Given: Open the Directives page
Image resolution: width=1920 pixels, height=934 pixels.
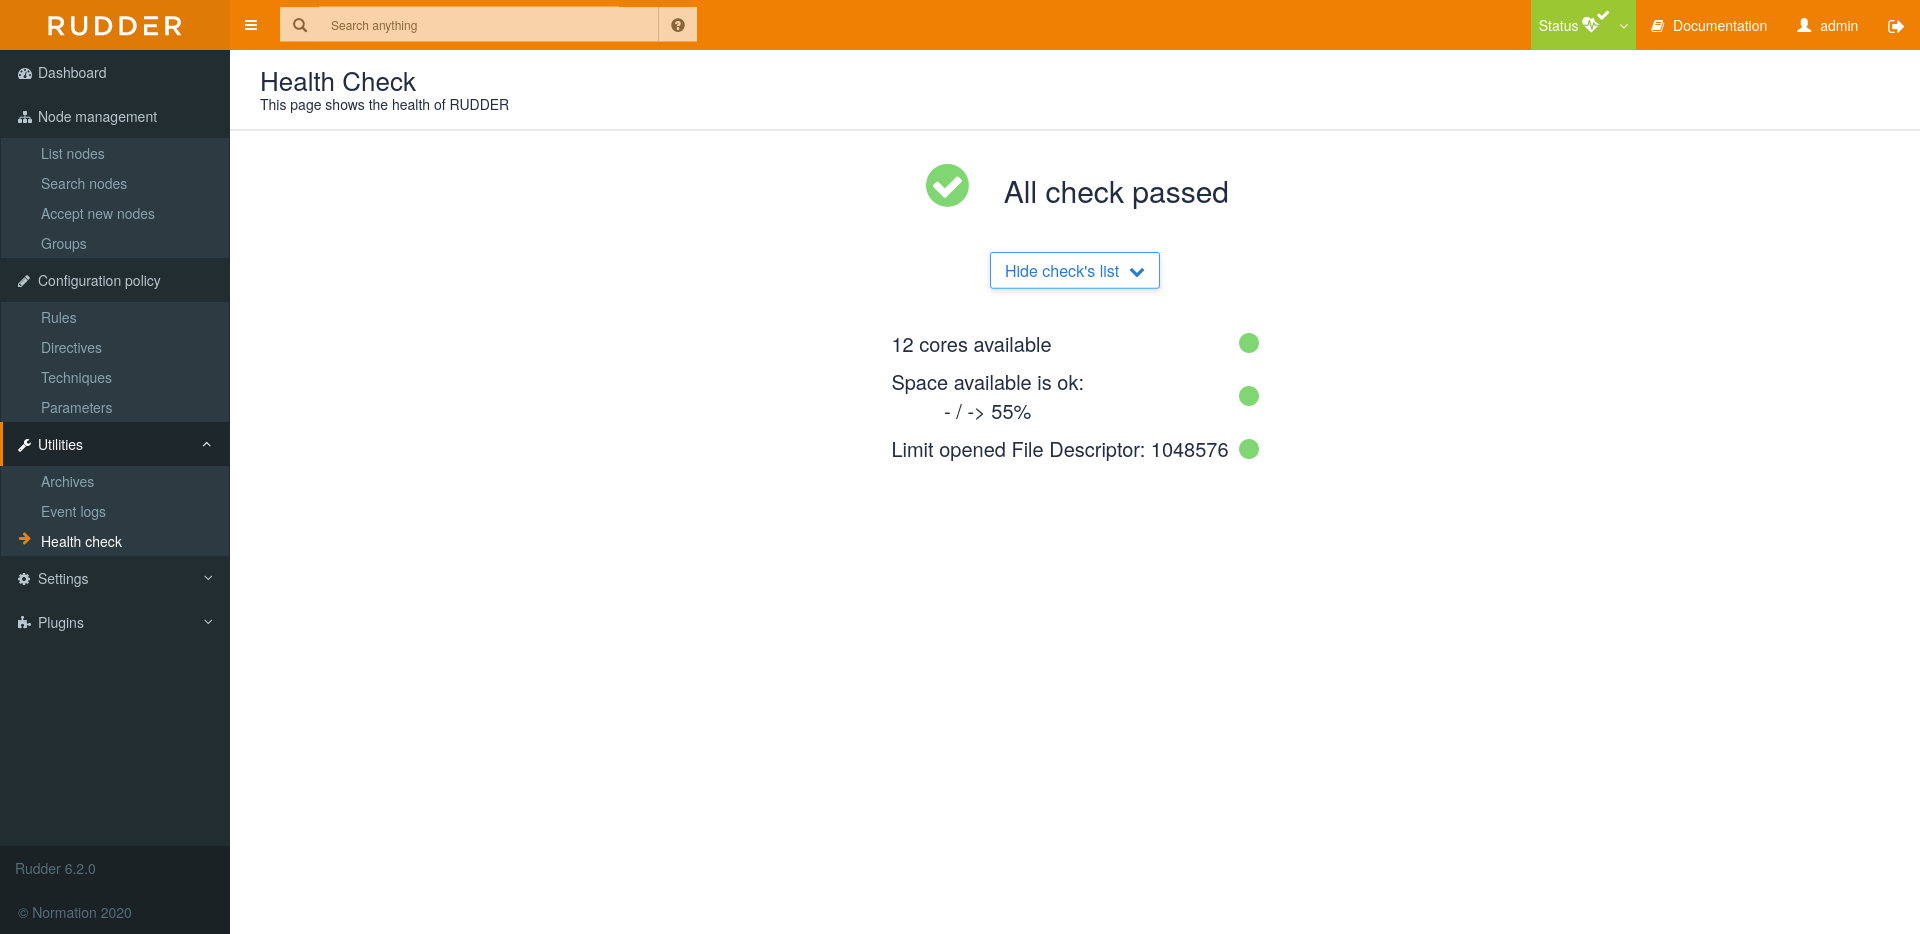Looking at the screenshot, I should point(71,348).
